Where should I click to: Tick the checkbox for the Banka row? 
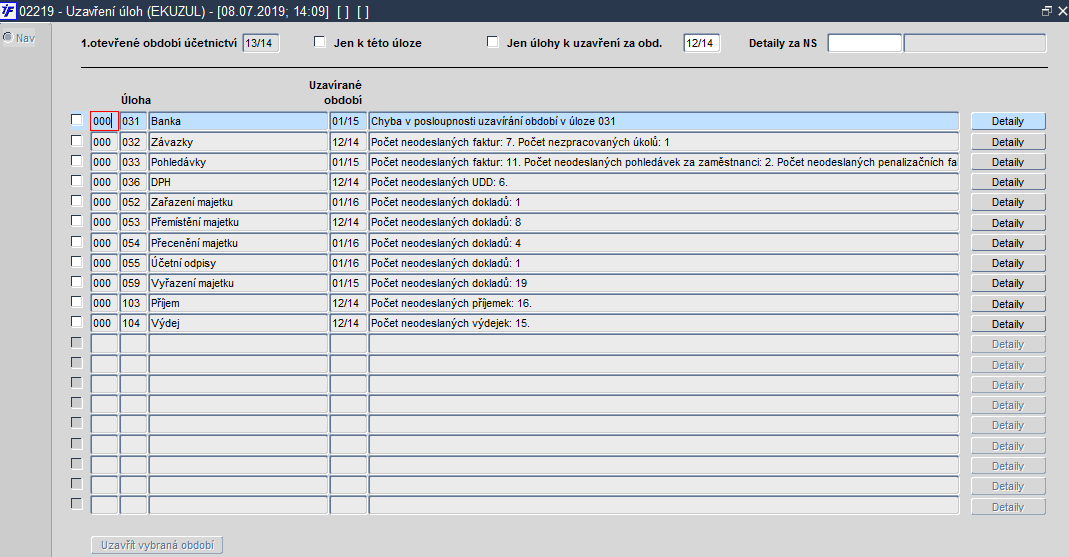click(x=76, y=121)
